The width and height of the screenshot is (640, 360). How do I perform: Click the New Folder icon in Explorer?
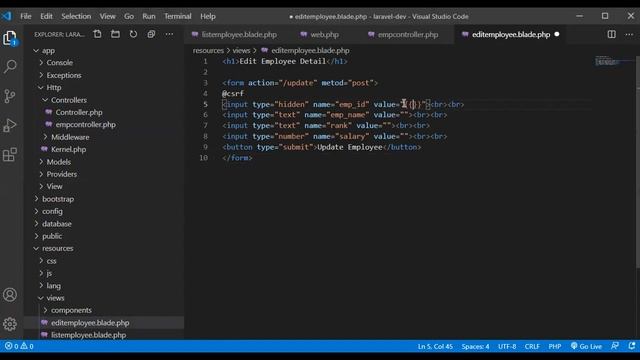(x=116, y=34)
